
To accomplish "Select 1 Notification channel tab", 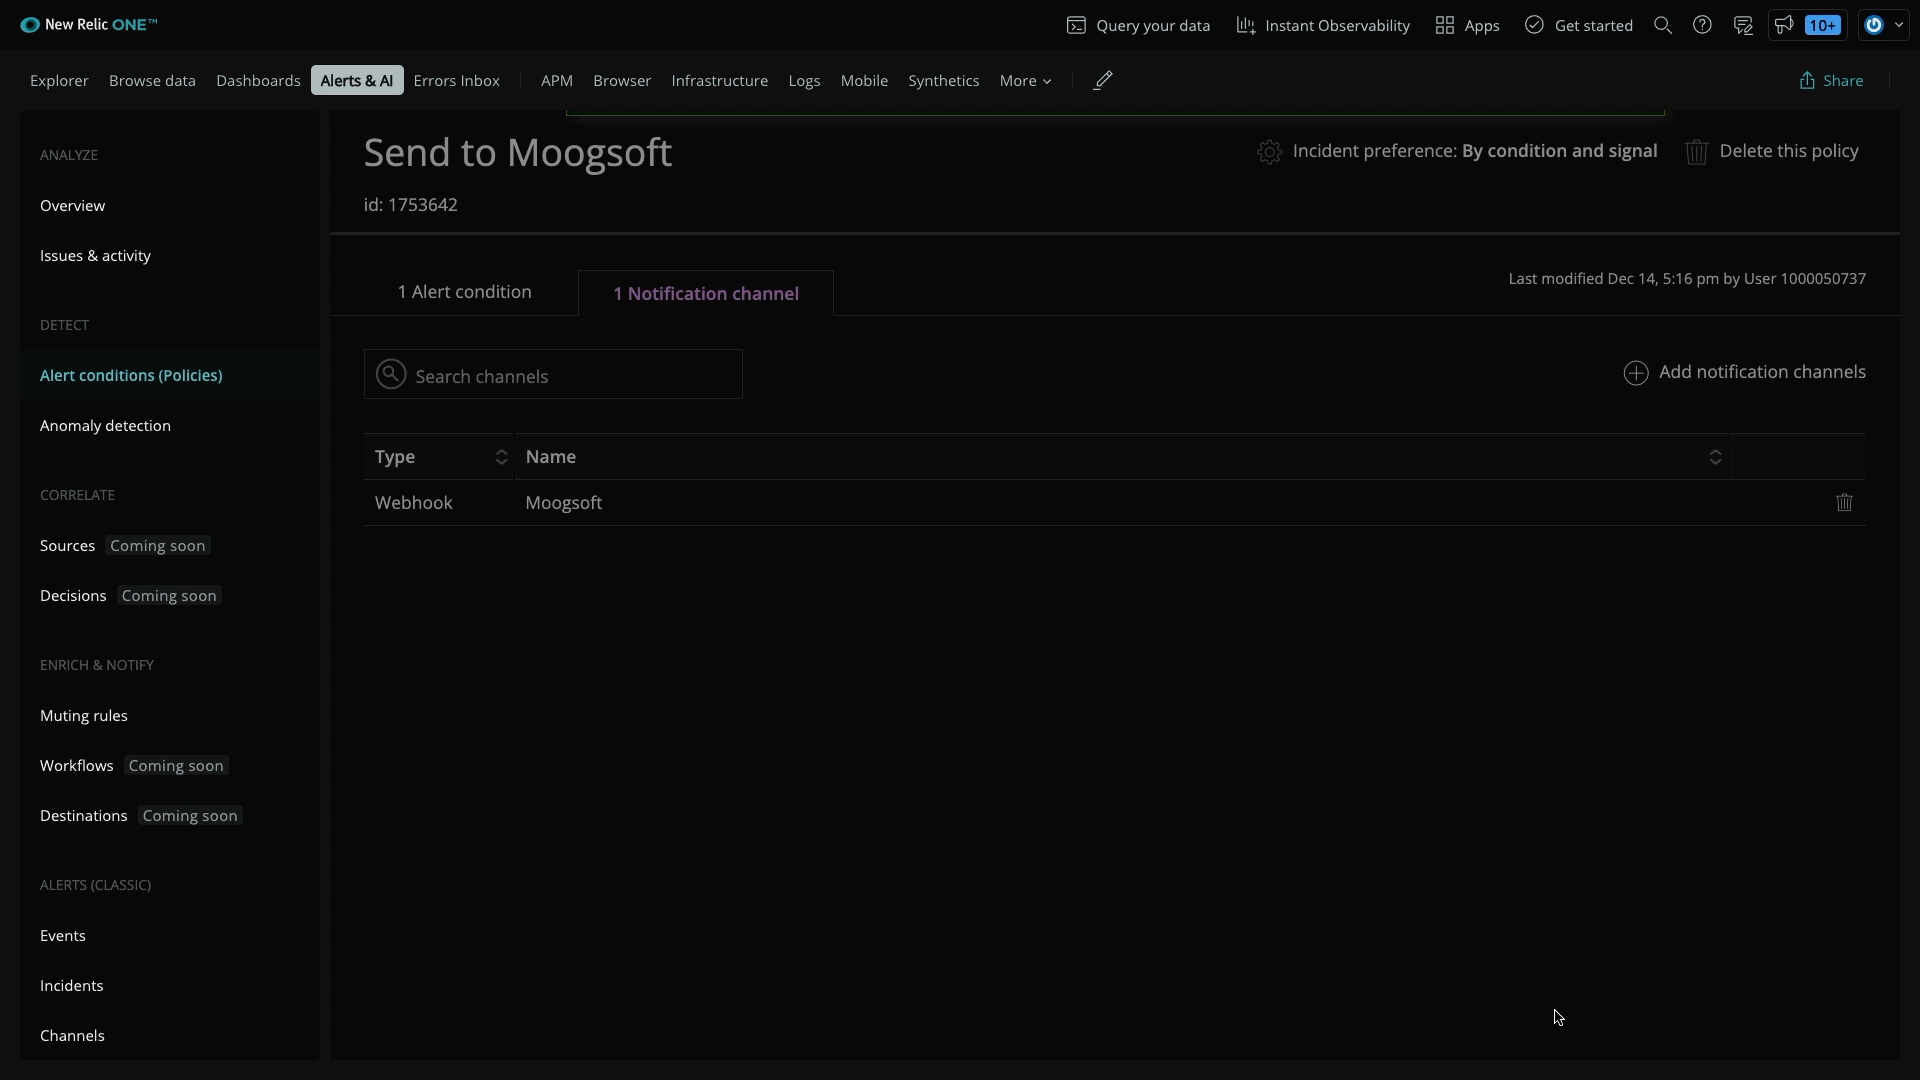I will point(706,294).
